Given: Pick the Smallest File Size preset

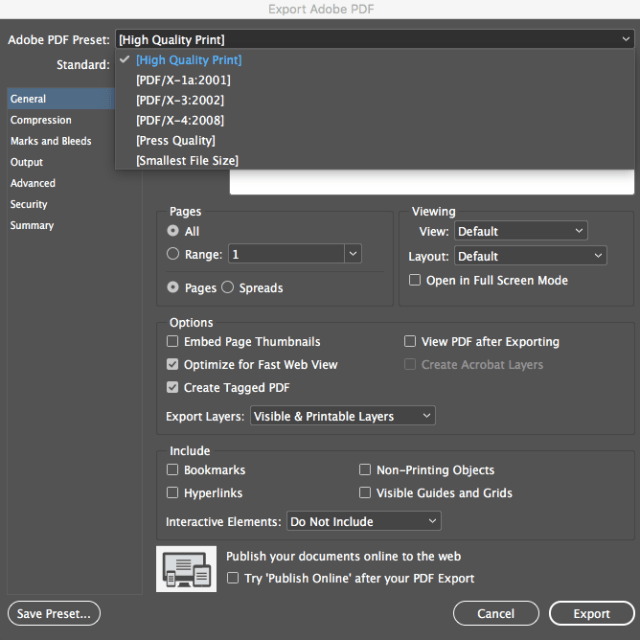Looking at the screenshot, I should pos(187,160).
